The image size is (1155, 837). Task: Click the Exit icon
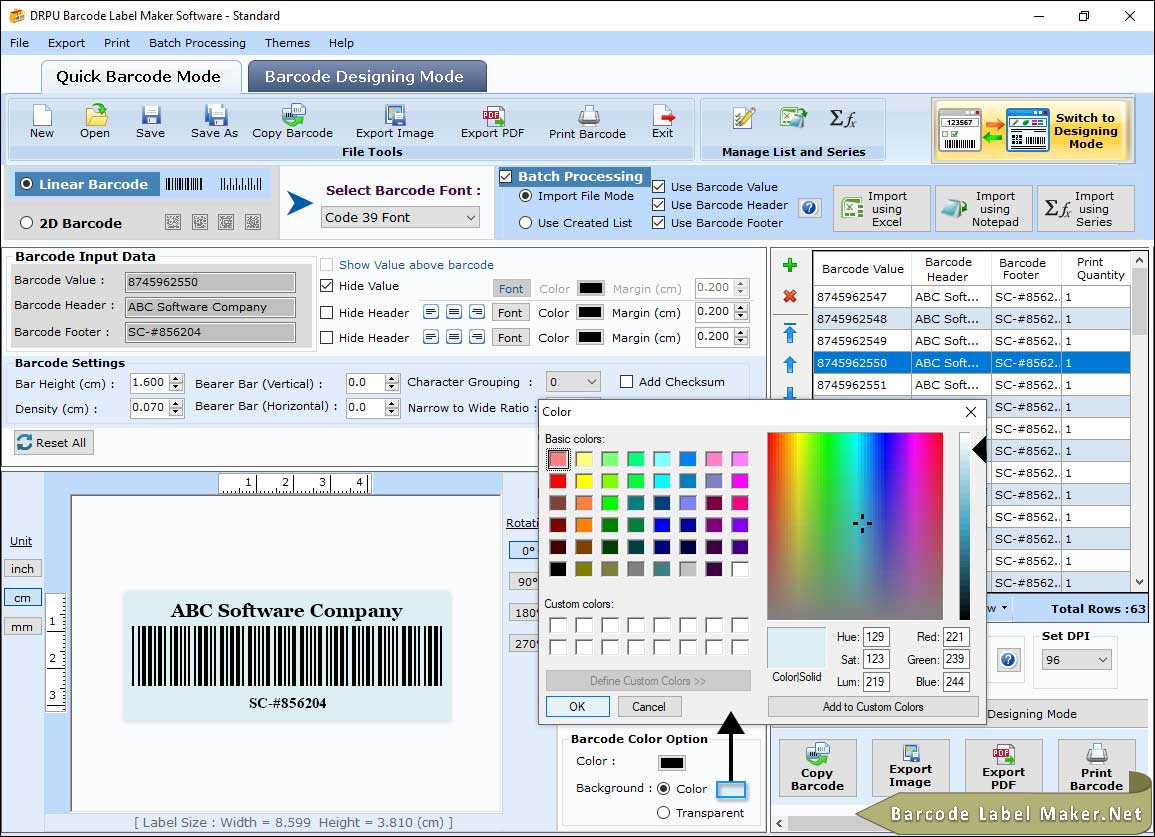click(x=662, y=122)
